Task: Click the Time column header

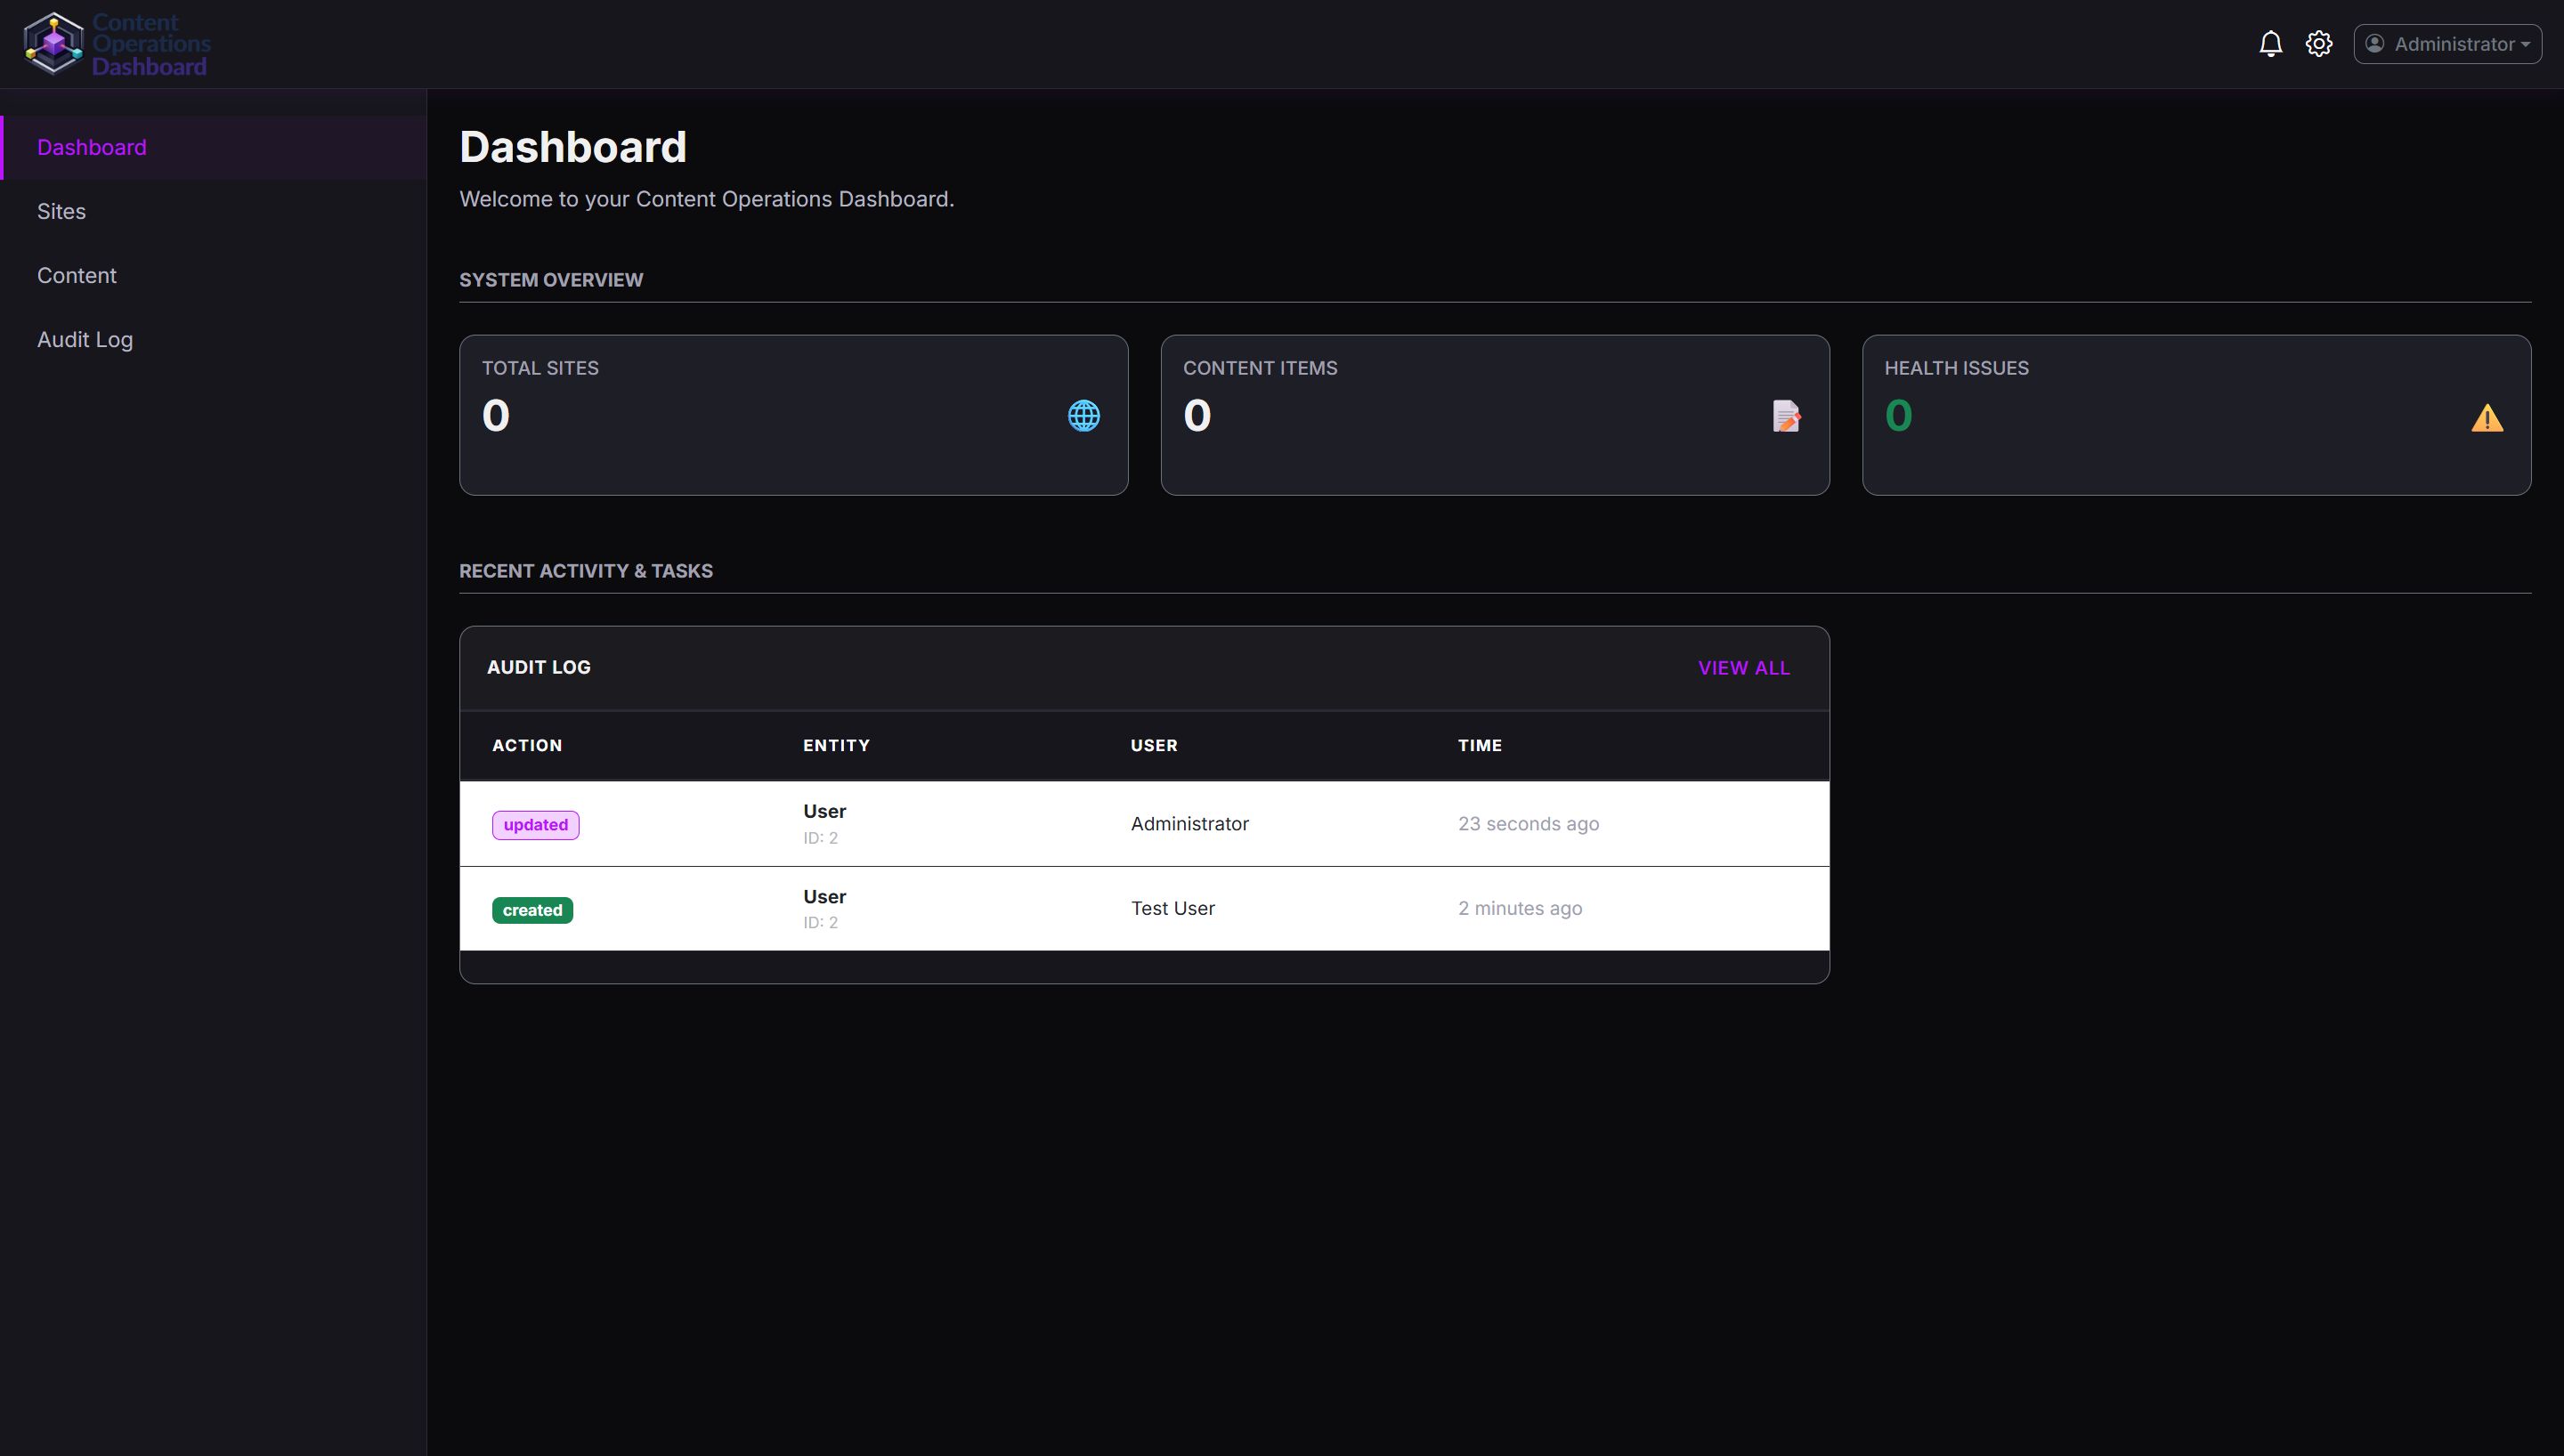Action: tap(1479, 745)
